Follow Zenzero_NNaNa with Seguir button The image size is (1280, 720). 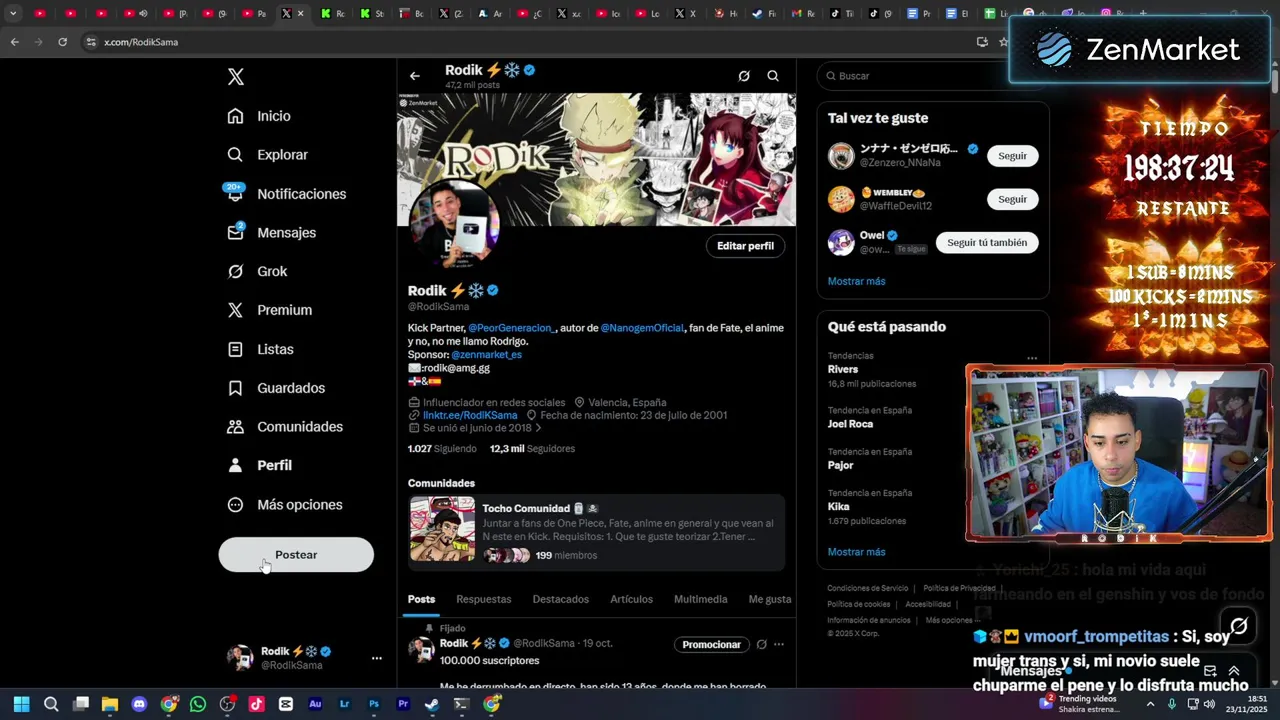[1012, 156]
